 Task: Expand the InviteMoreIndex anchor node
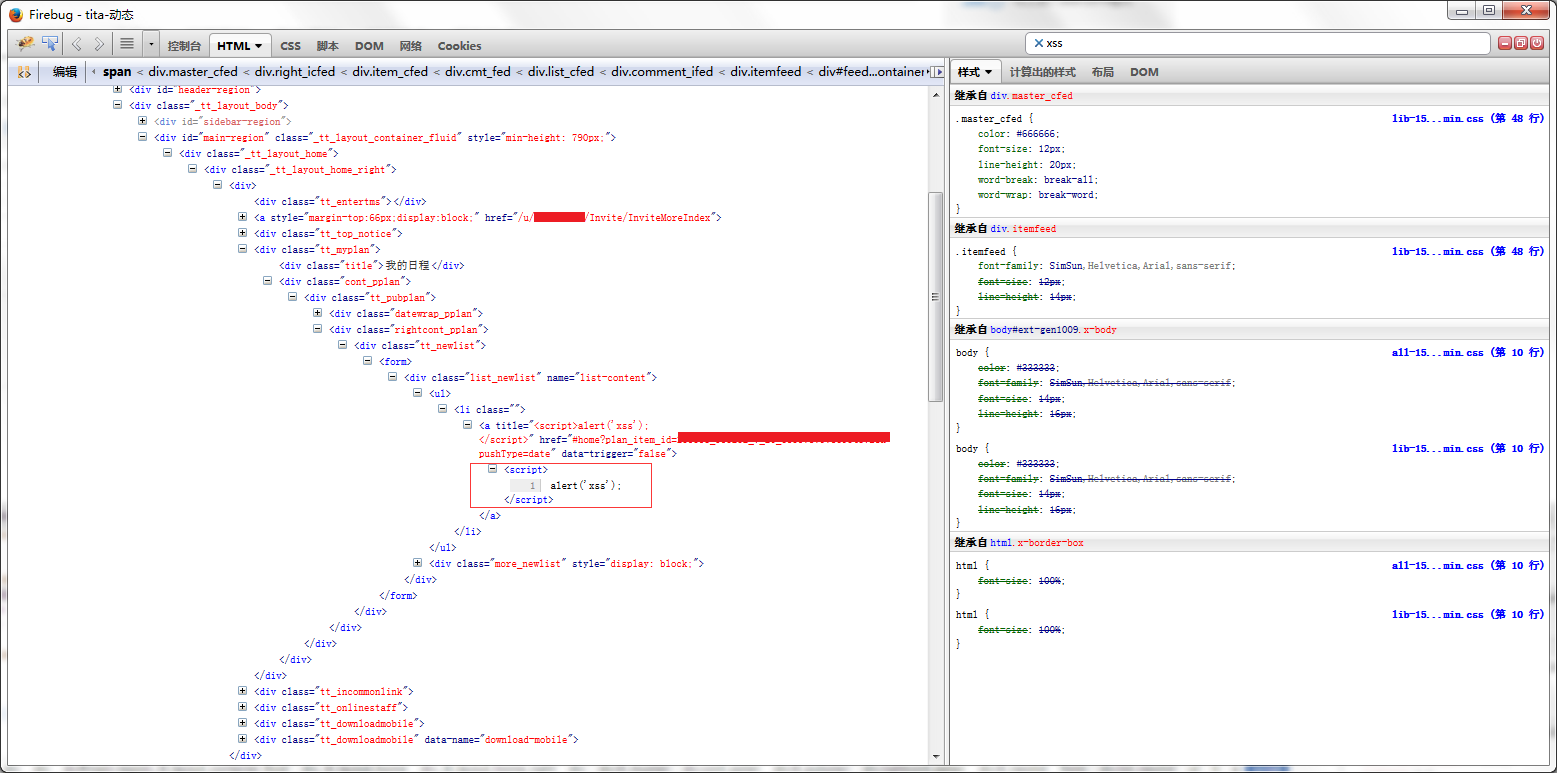pyautogui.click(x=242, y=217)
